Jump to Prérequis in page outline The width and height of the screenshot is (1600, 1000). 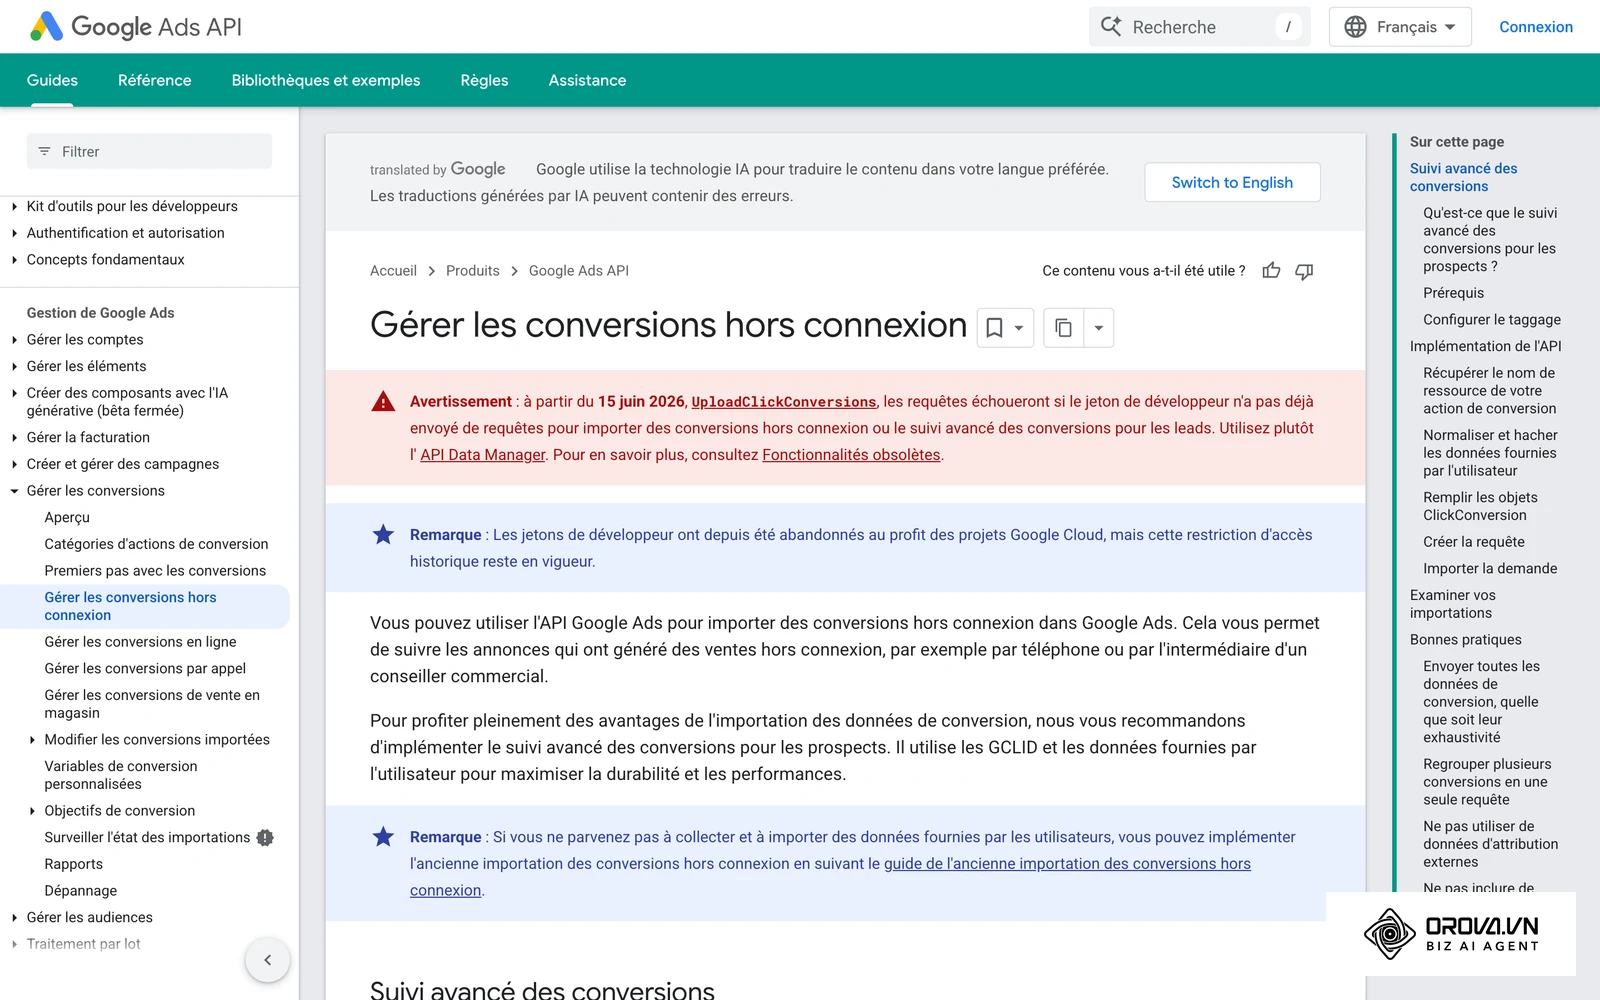[x=1453, y=293]
